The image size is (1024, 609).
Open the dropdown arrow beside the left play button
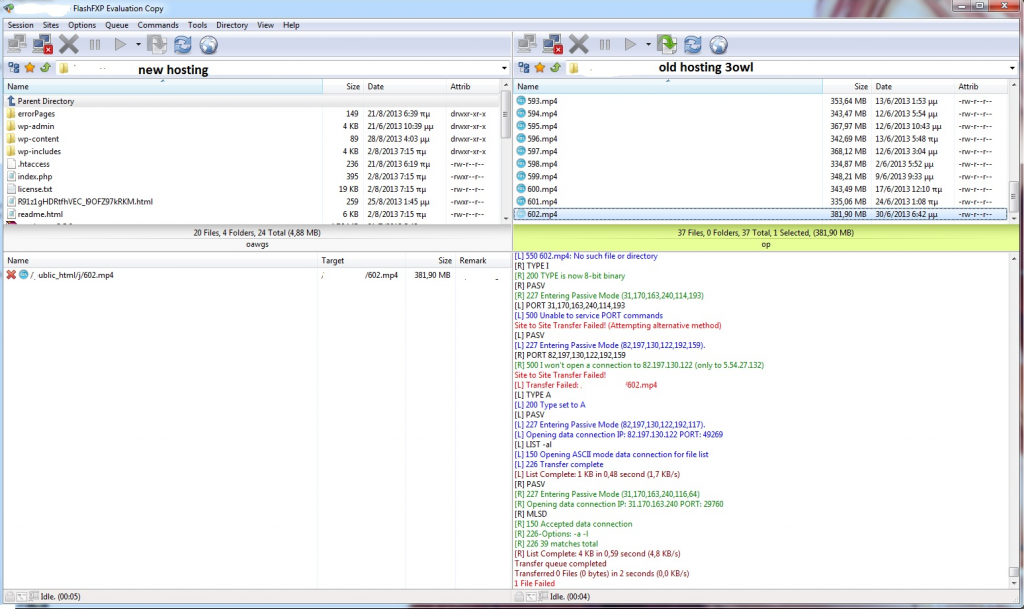pyautogui.click(x=138, y=44)
